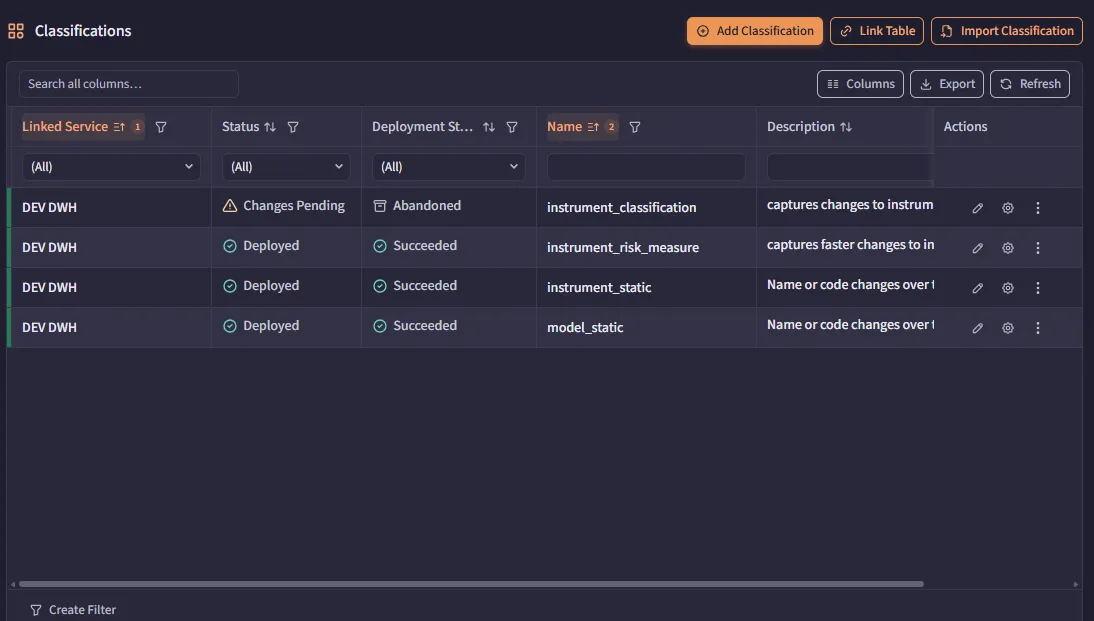
Task: Click description 'captures faster changes to in'
Action: coord(850,244)
